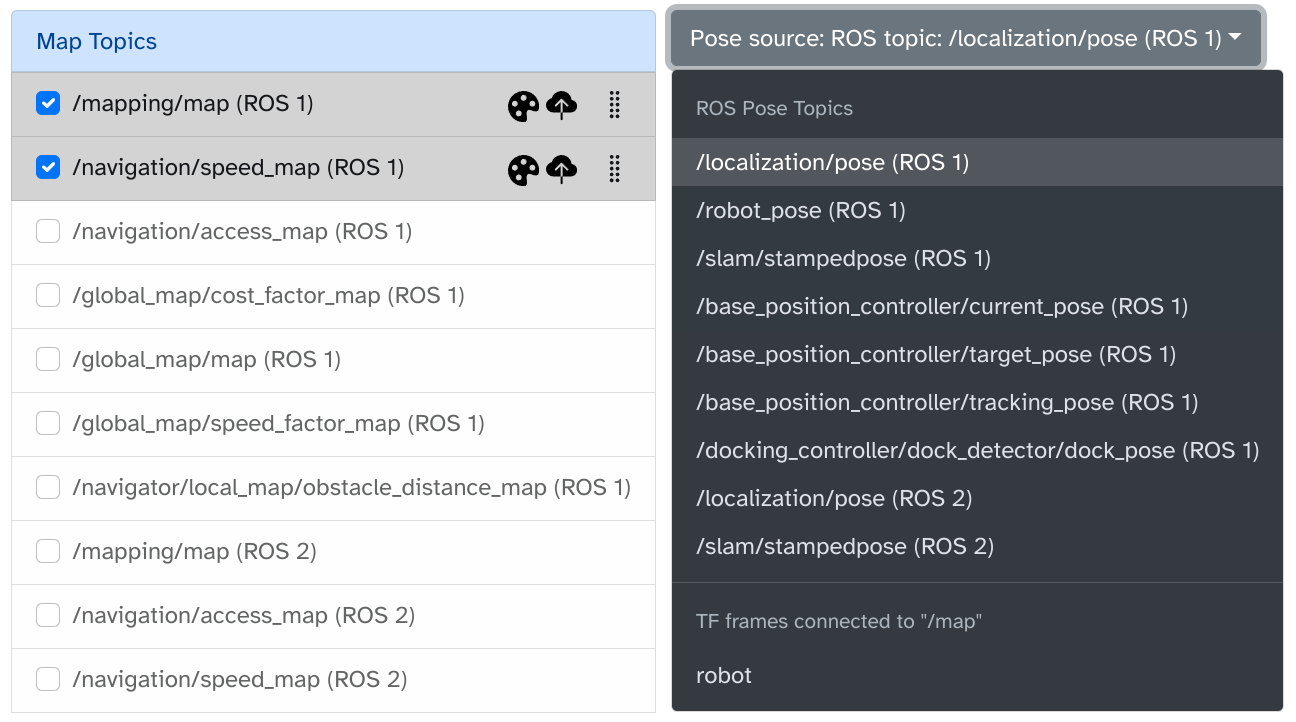This screenshot has height=722, width=1296.
Task: Click upload cloud icon for /mapping/map
Action: click(562, 106)
